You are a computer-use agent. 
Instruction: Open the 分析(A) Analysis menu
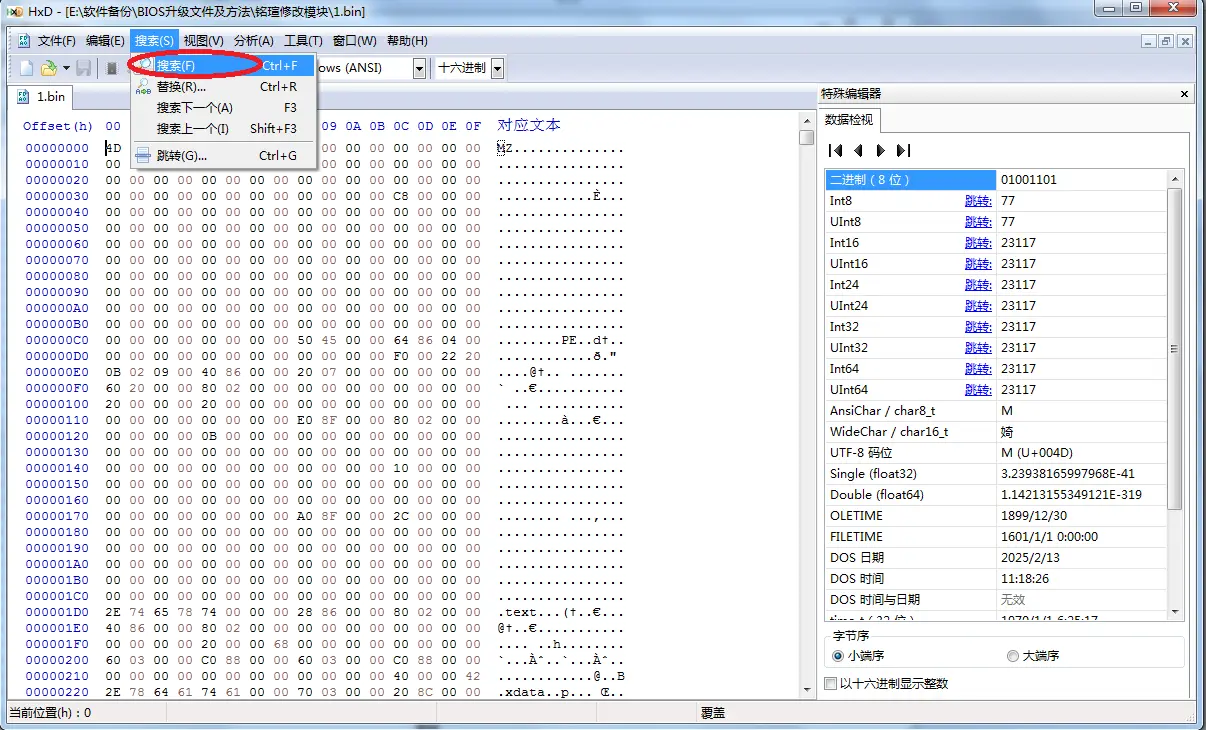[x=253, y=41]
